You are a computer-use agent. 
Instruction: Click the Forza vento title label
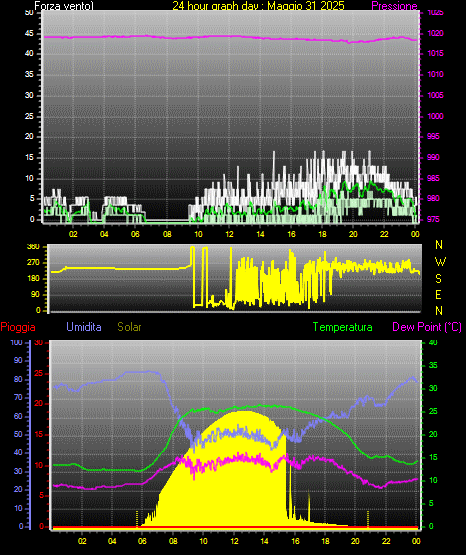[x=64, y=6]
